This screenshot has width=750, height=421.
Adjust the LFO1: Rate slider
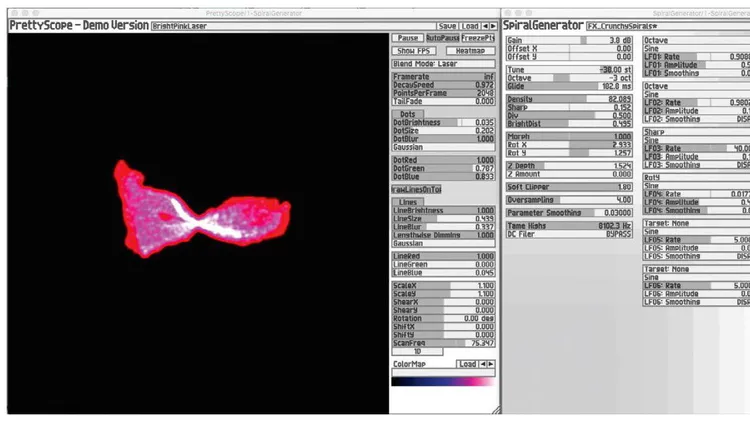click(x=696, y=57)
